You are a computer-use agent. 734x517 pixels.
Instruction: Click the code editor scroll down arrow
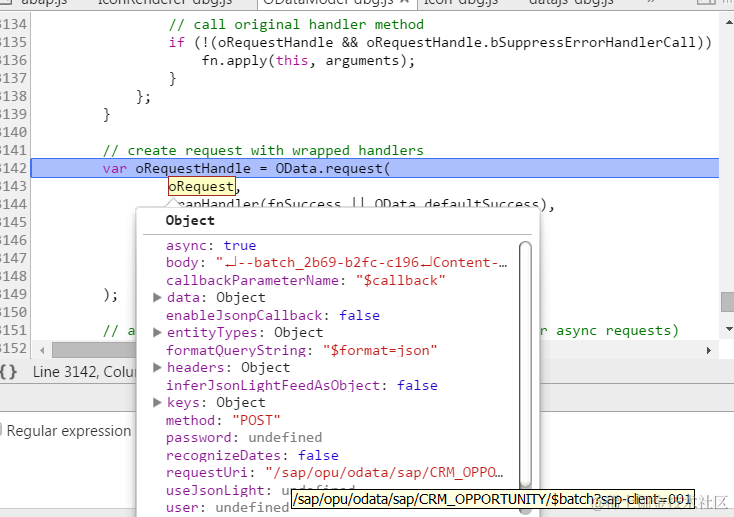tap(729, 329)
